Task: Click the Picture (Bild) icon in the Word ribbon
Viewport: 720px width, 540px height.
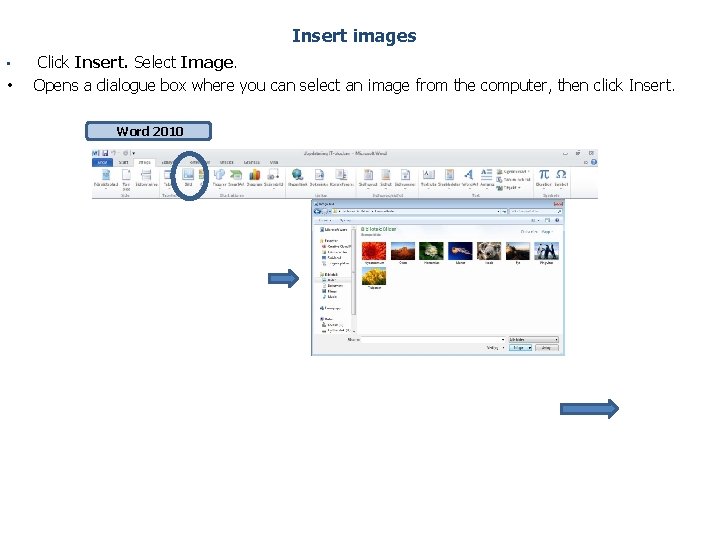Action: point(188,174)
